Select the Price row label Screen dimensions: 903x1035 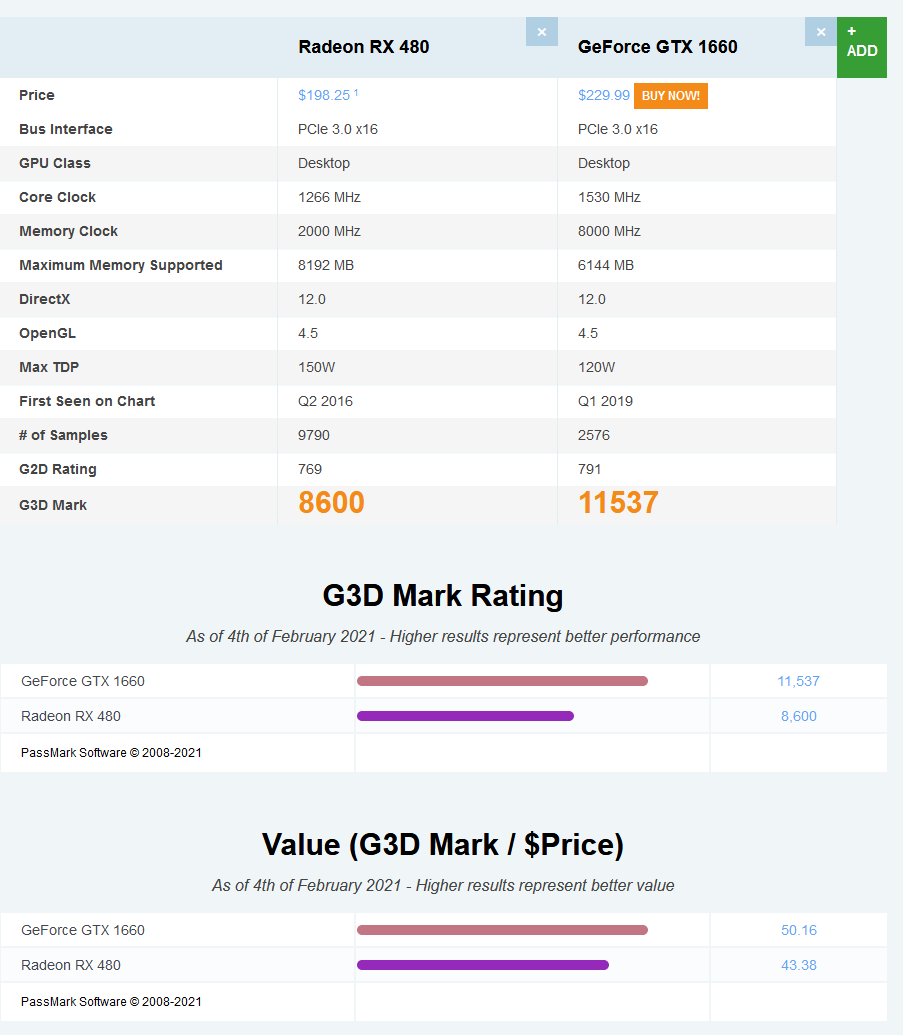[37, 95]
